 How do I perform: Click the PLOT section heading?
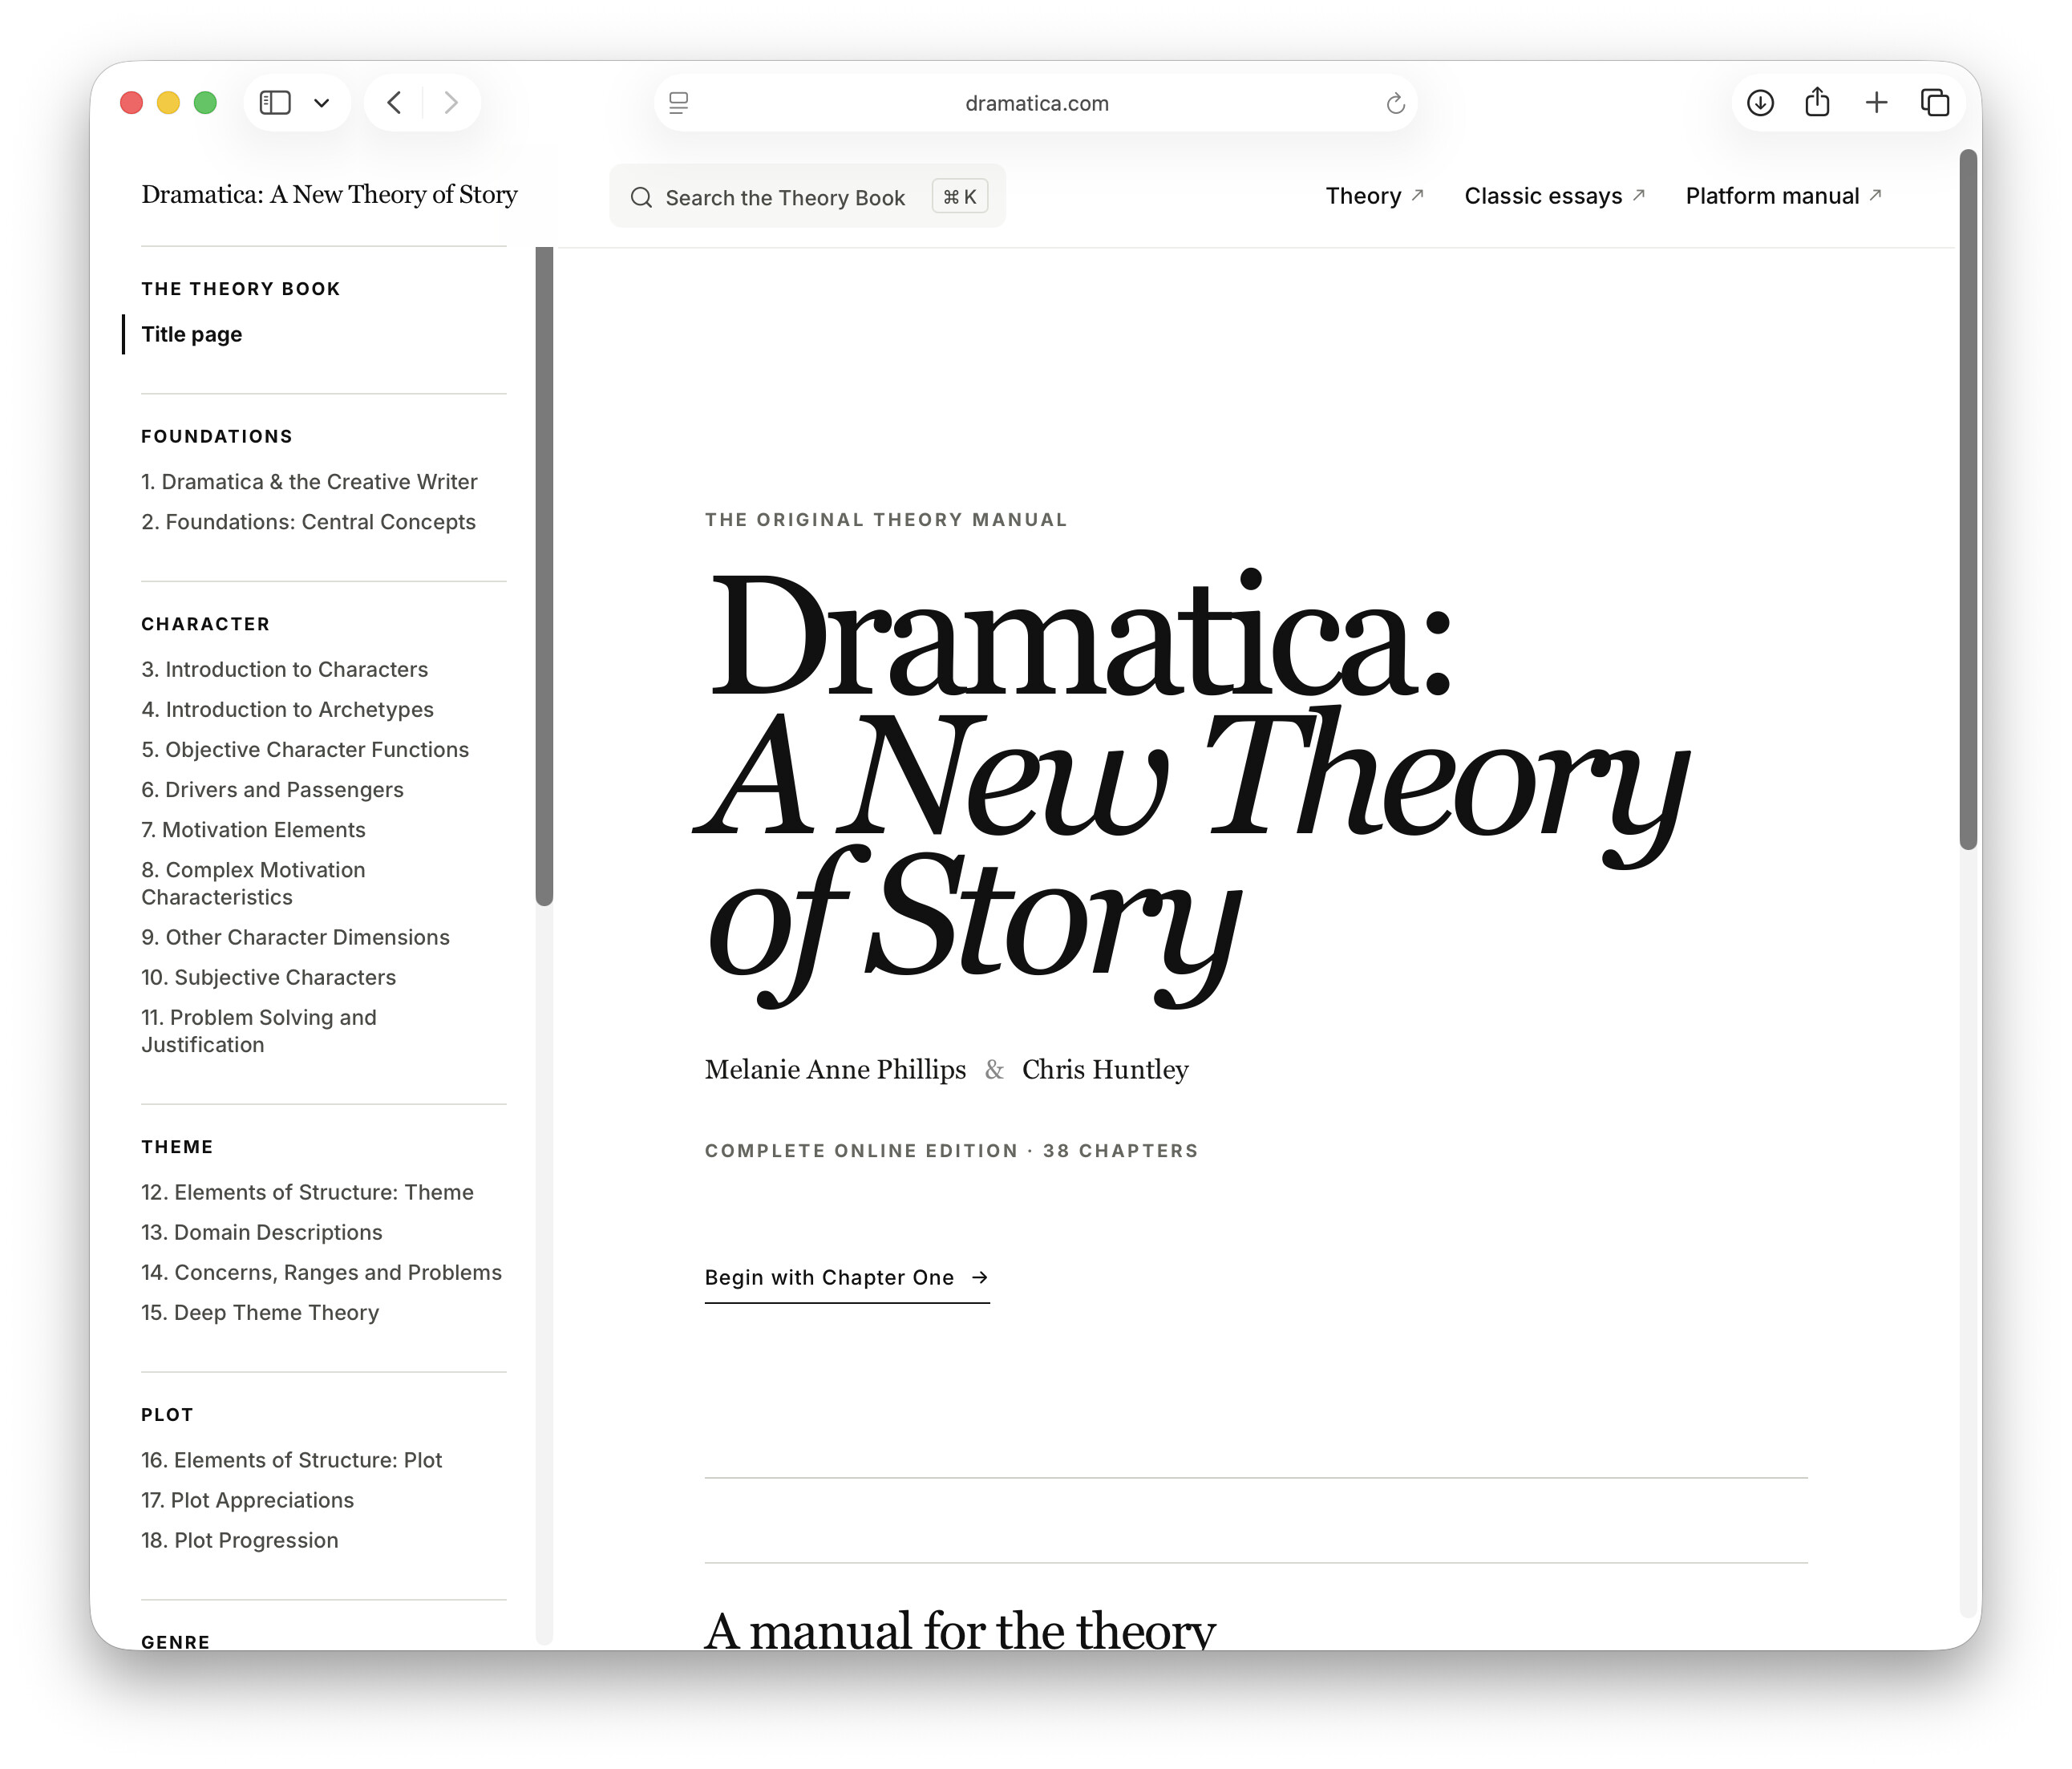pos(167,1415)
